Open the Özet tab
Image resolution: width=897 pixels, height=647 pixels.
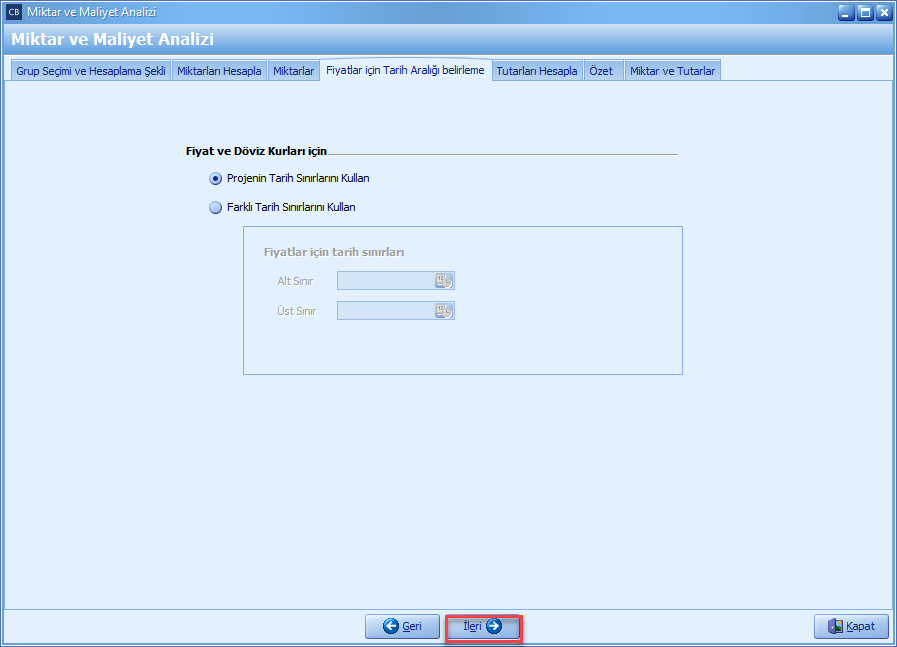coord(601,71)
